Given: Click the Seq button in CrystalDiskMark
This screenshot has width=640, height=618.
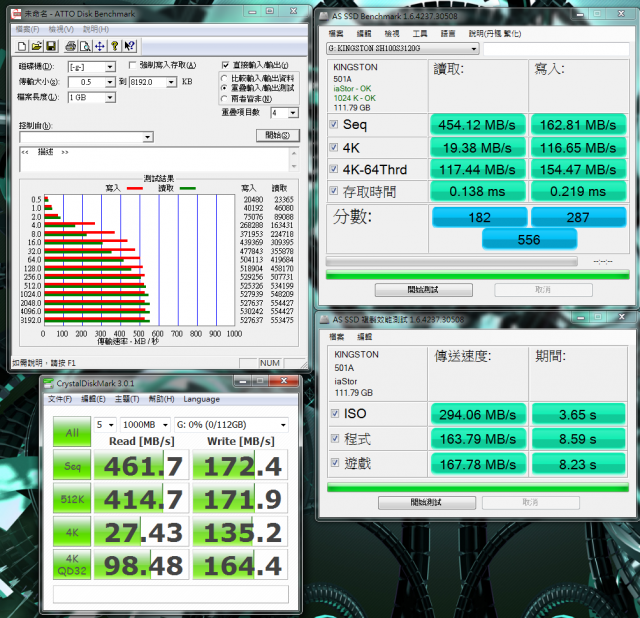Looking at the screenshot, I should click(x=72, y=465).
